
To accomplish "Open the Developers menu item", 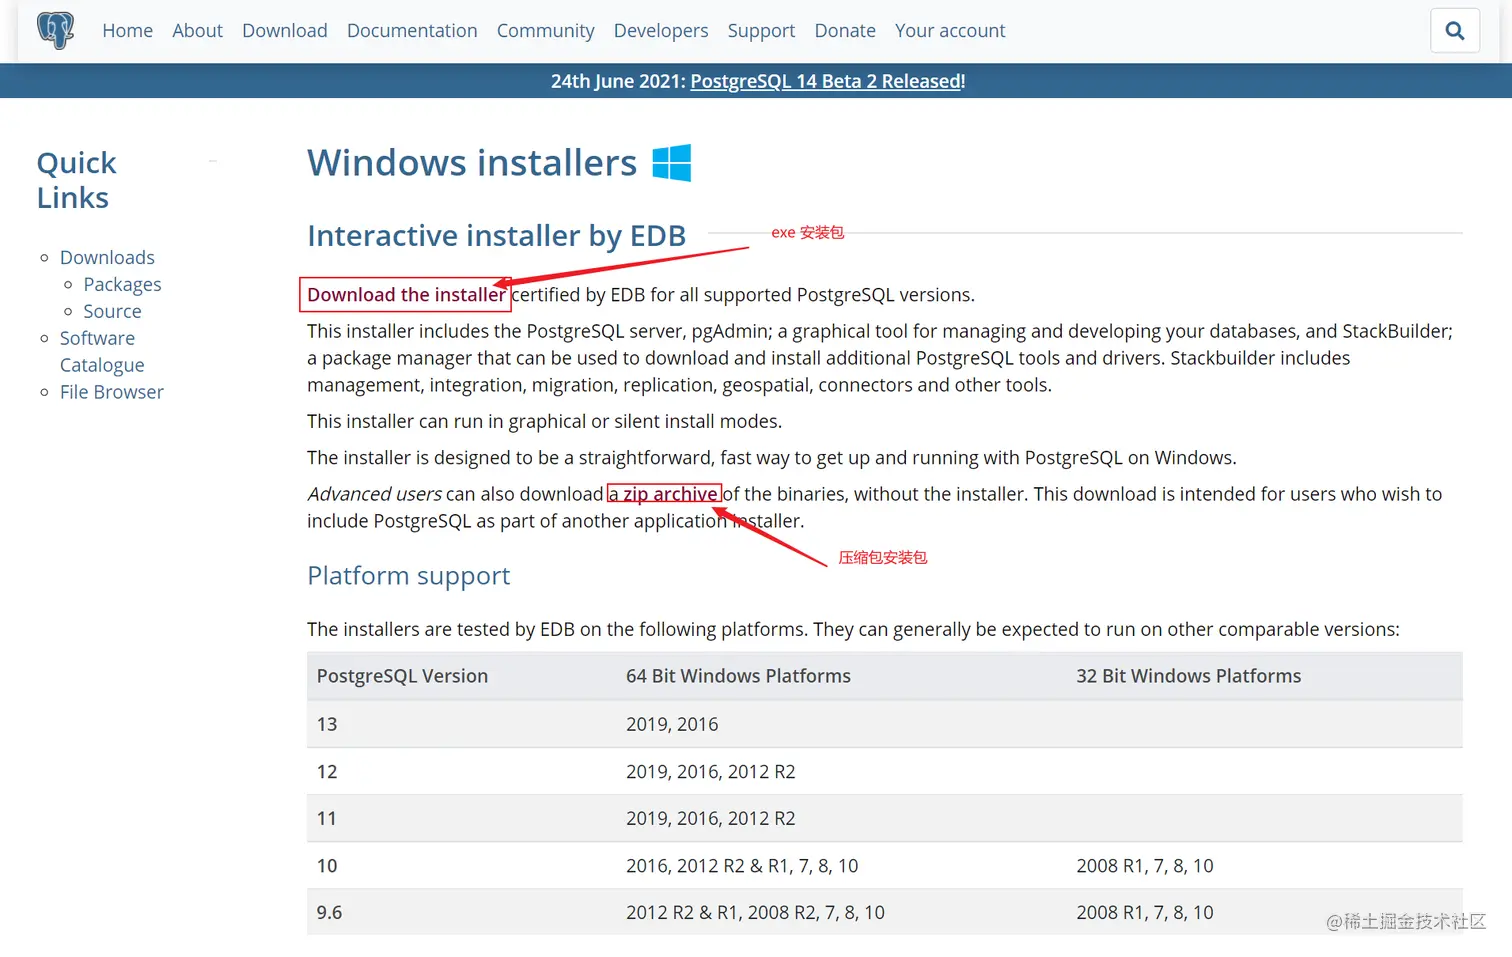I will (x=661, y=31).
